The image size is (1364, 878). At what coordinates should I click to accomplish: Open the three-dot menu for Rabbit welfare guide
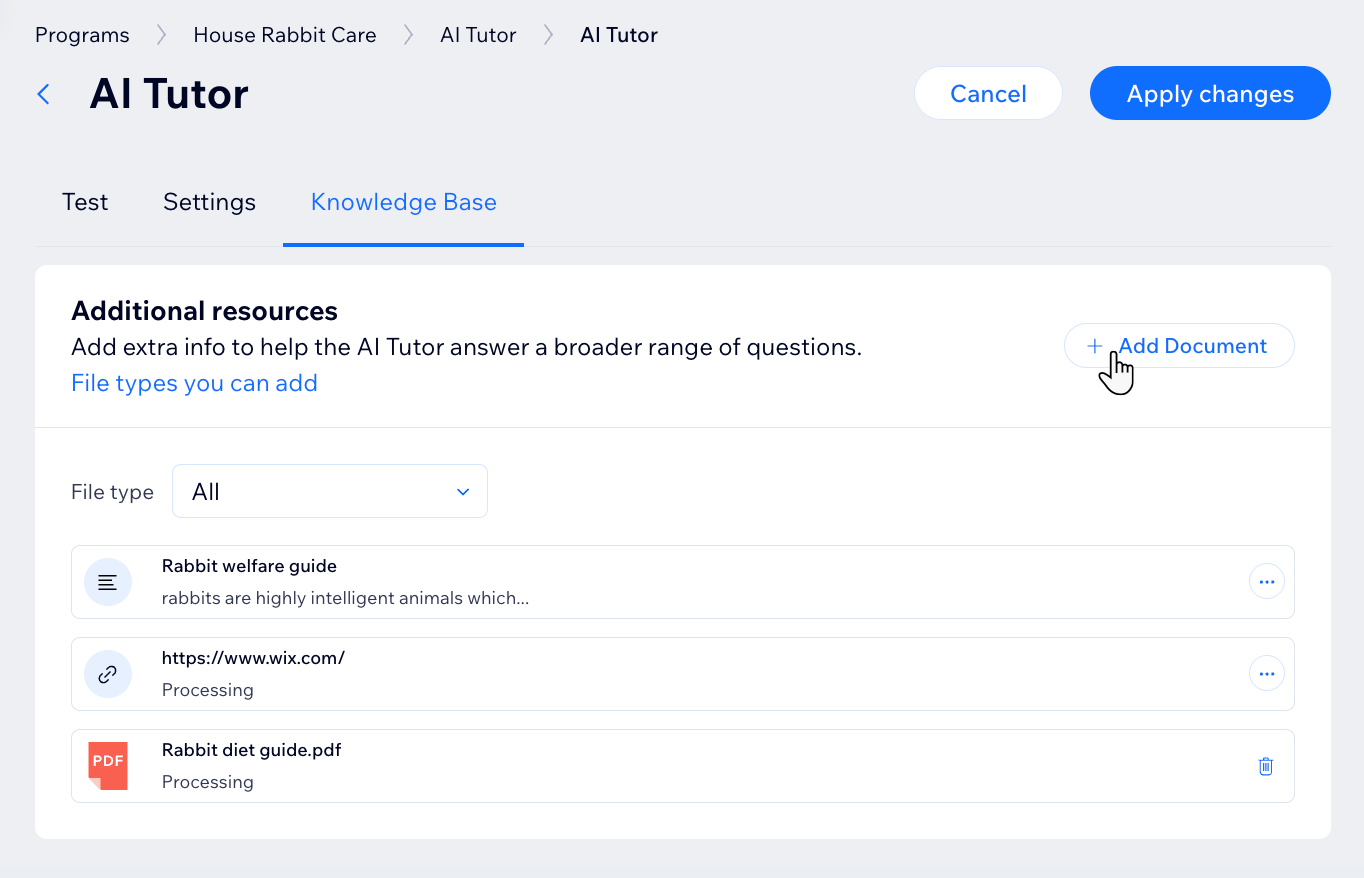pos(1266,581)
